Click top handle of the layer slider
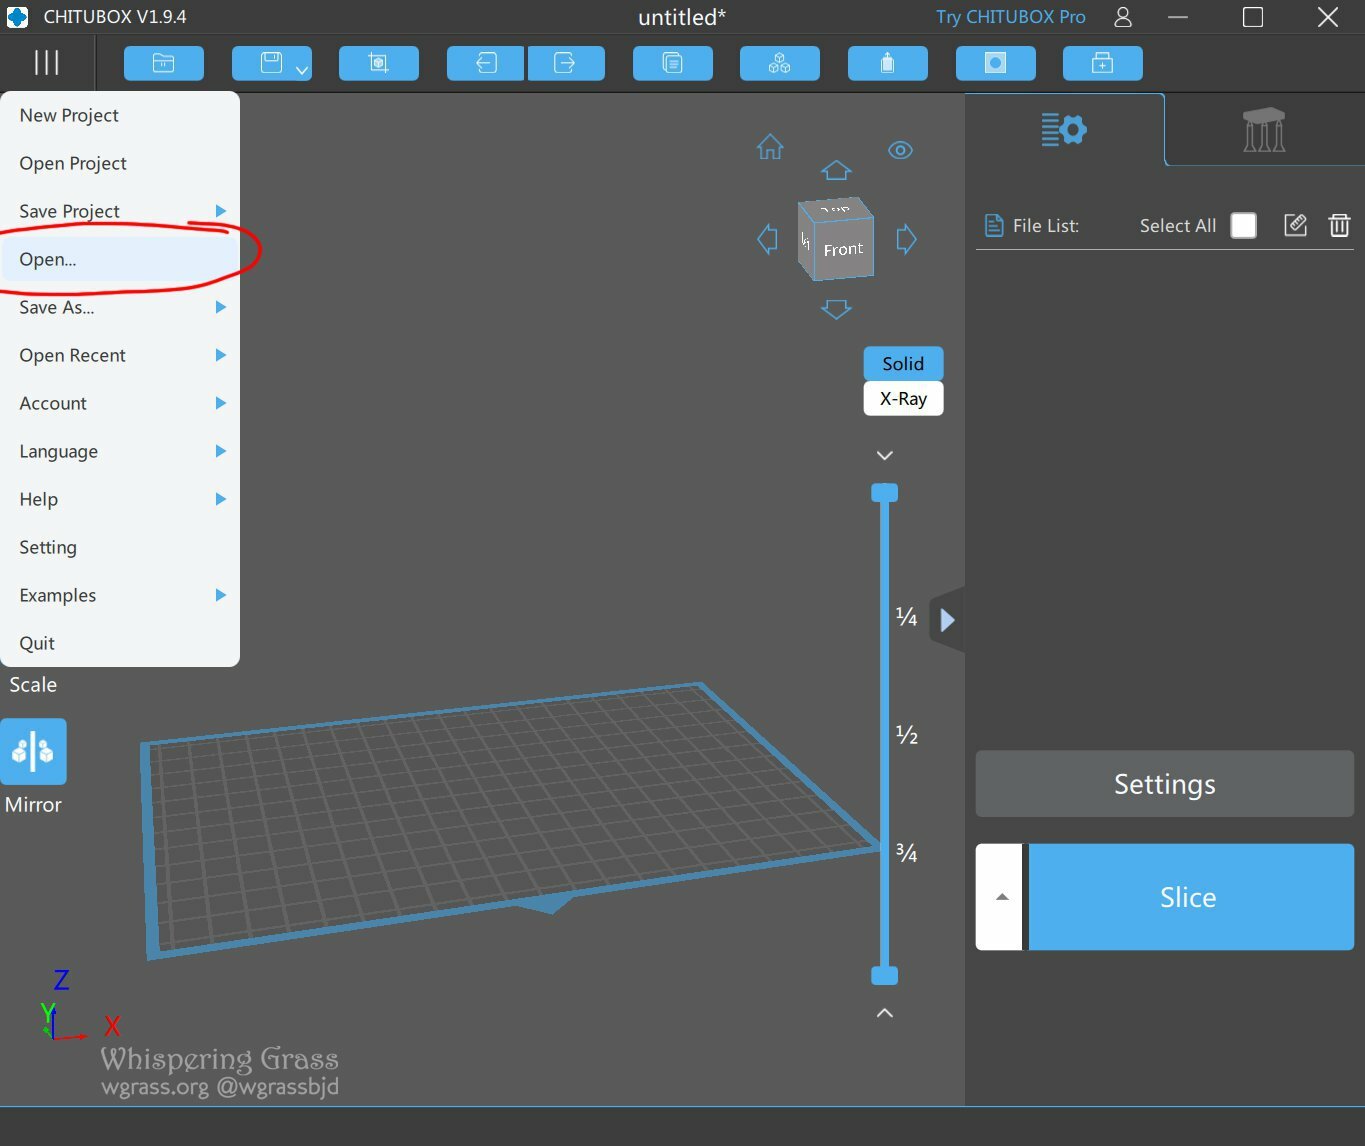 [884, 492]
